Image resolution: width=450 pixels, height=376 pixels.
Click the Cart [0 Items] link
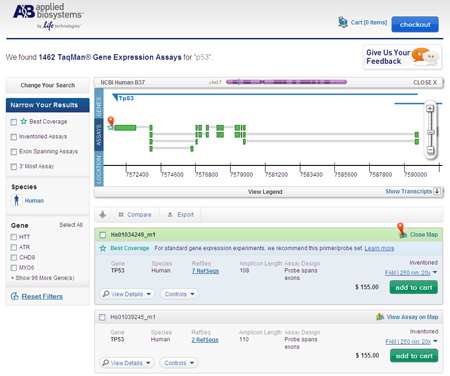click(x=369, y=22)
